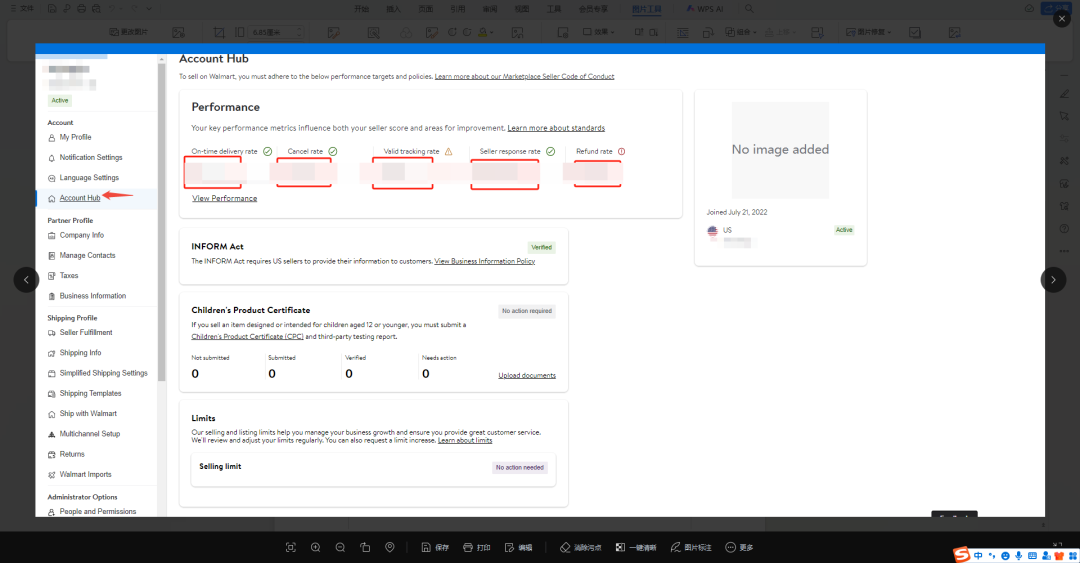Switch to 视图 tab in WPS behind
Screen dimensions: 1080x563
(522, 9)
